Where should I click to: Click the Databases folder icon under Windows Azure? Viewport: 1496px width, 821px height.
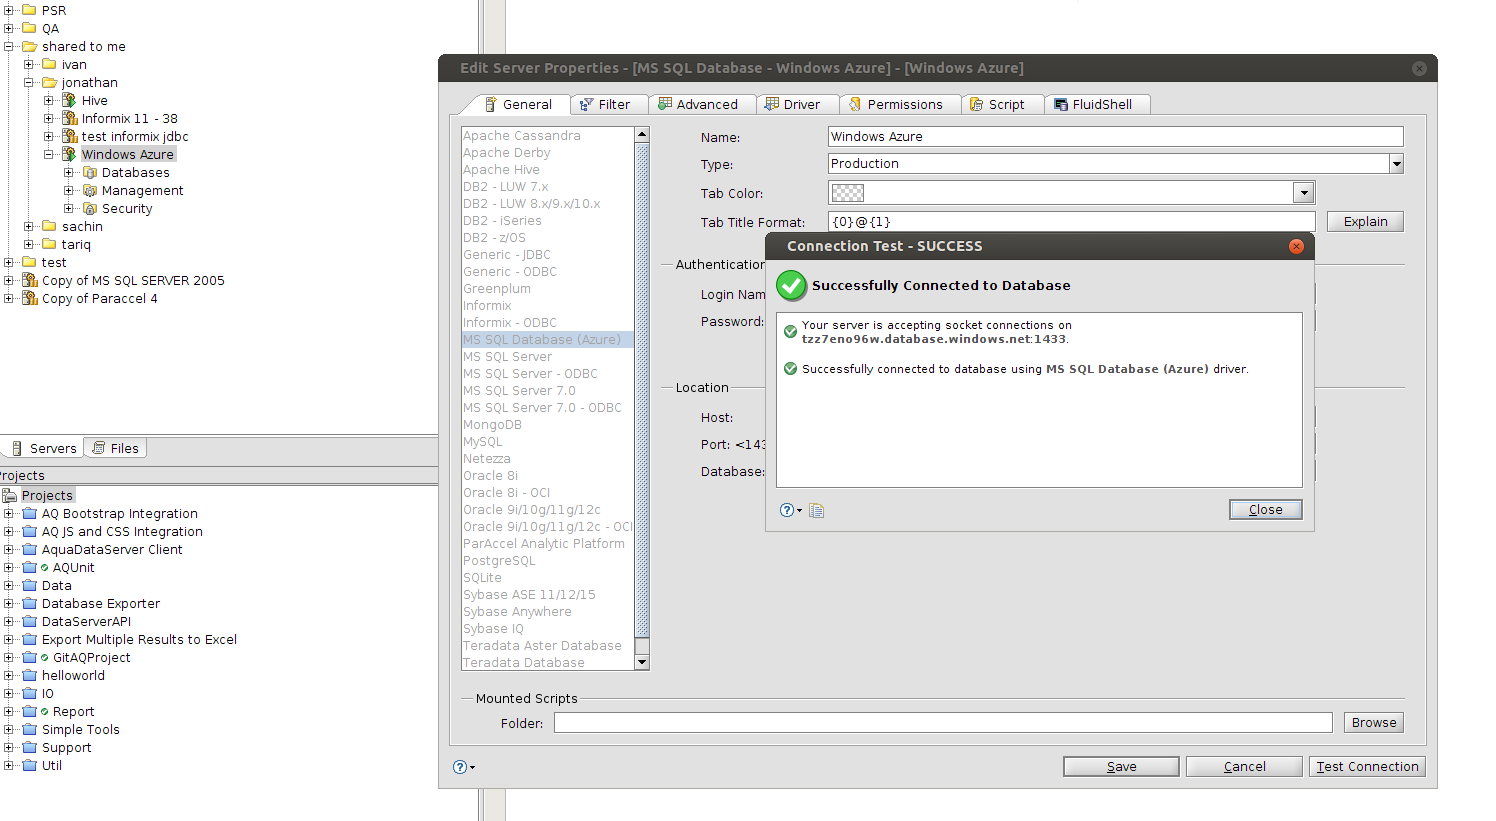[89, 172]
